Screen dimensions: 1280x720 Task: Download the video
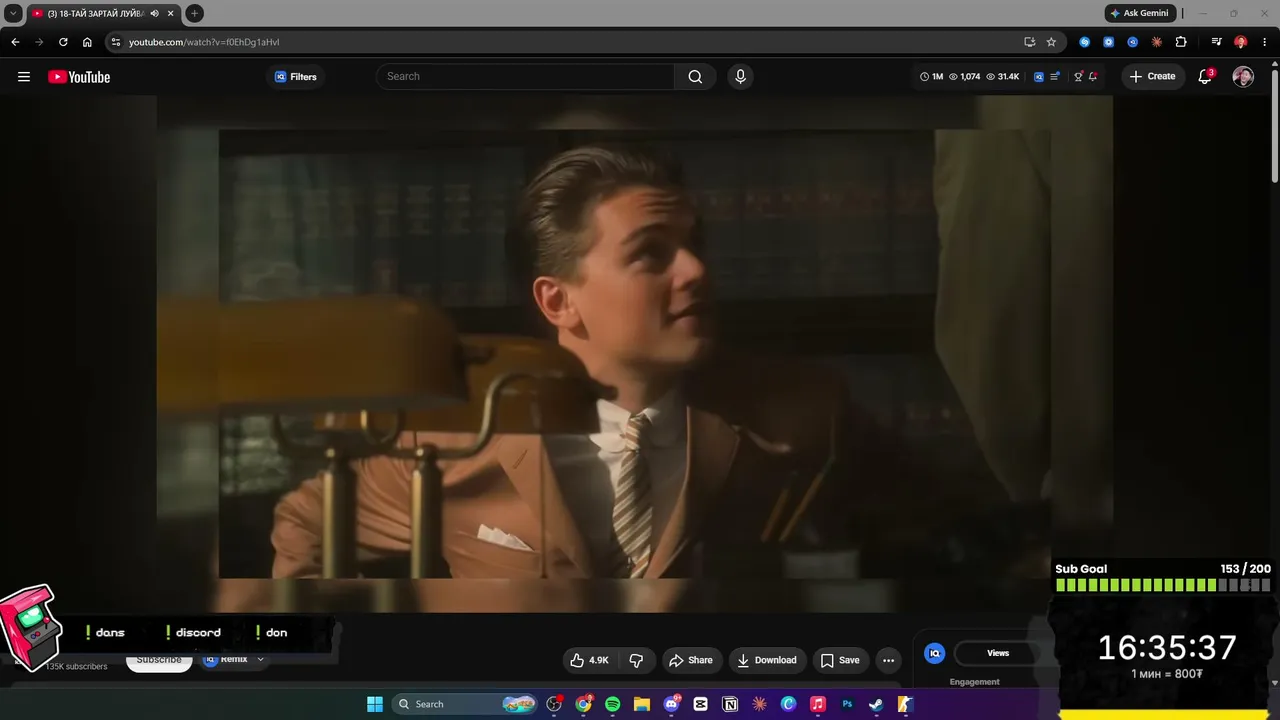tap(767, 660)
